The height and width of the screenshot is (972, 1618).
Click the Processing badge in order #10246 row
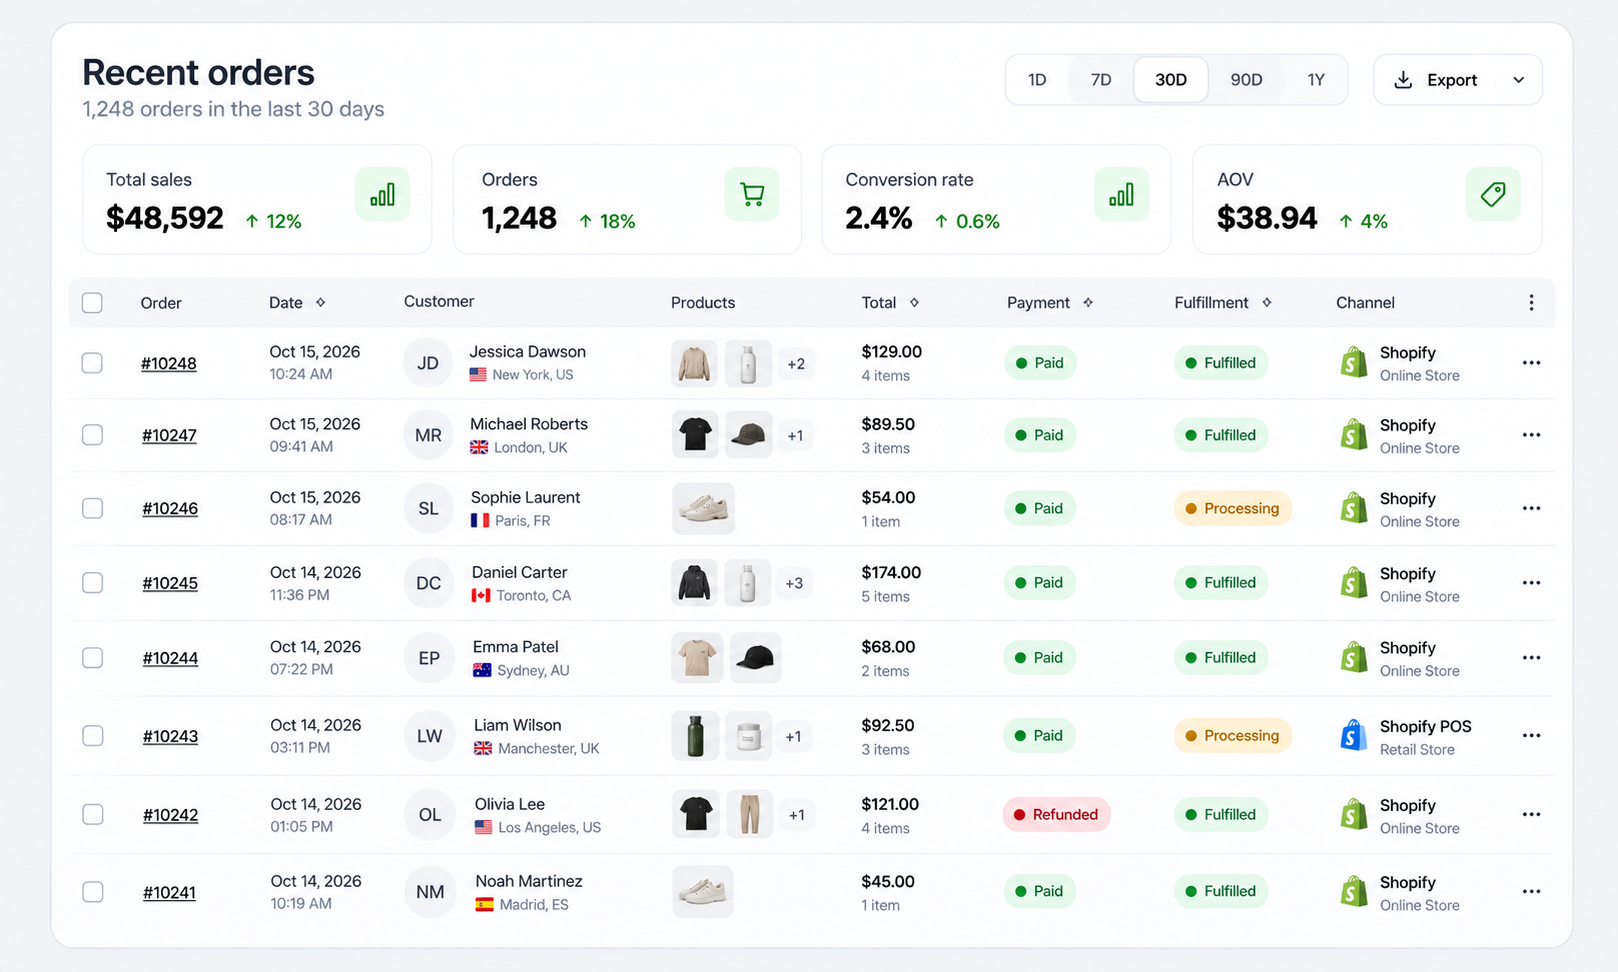(x=1232, y=508)
